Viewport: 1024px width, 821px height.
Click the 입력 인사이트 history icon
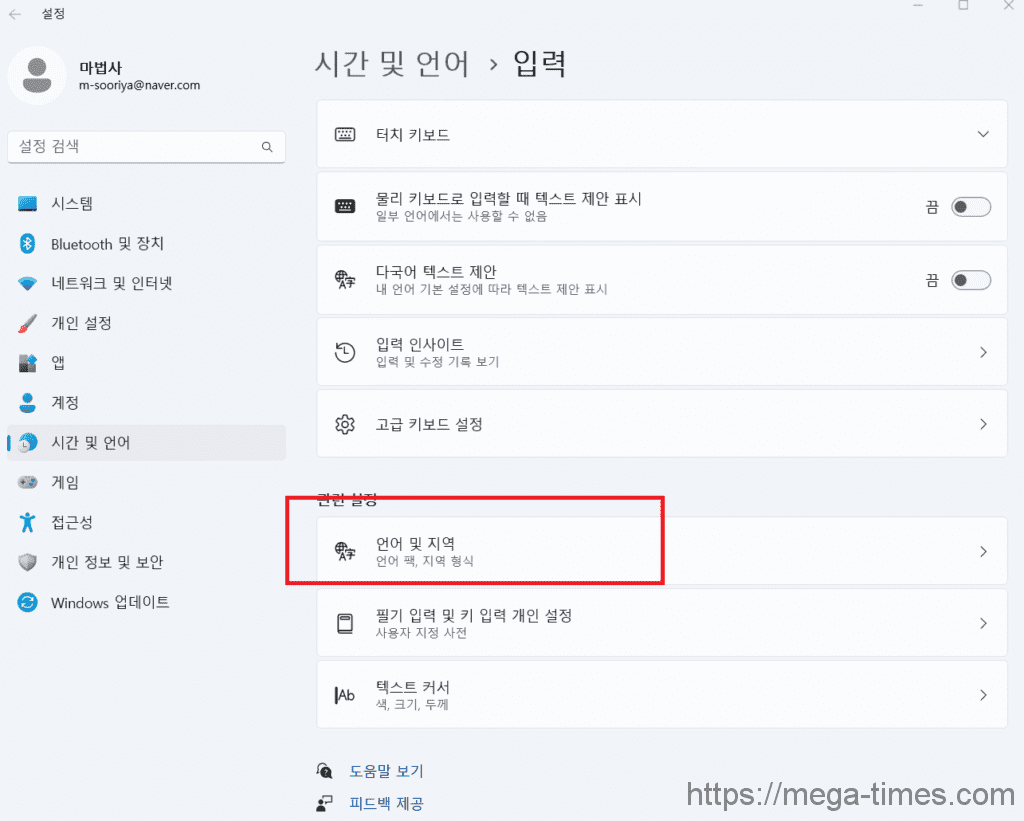(345, 352)
